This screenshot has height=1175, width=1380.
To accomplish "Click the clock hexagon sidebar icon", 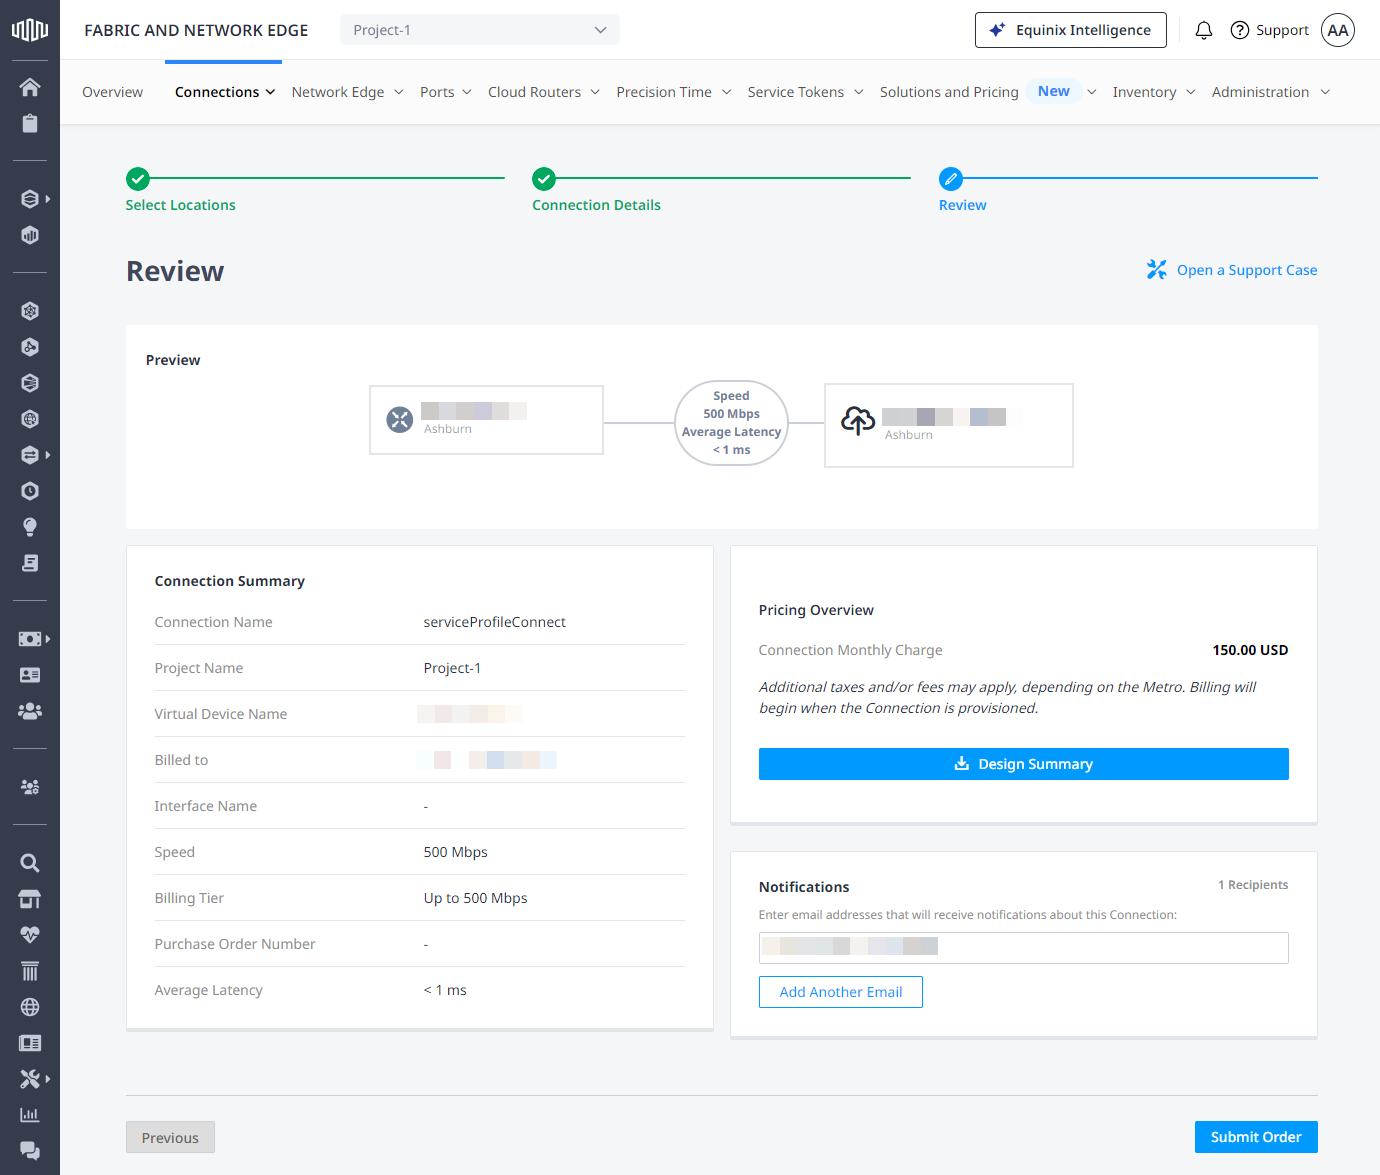I will (x=30, y=491).
